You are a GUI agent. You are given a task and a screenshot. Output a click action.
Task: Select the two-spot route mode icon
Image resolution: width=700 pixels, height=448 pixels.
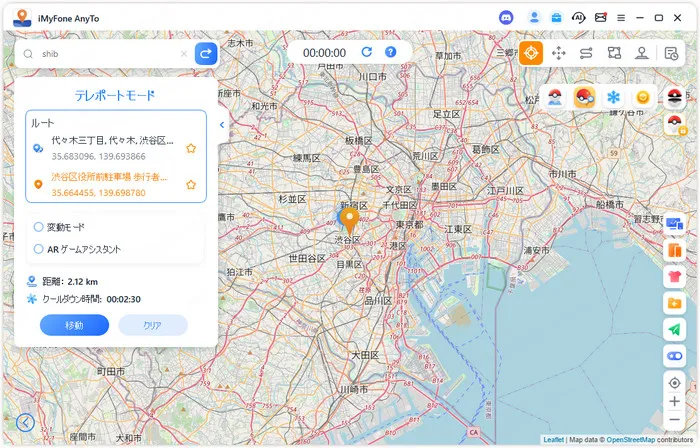coord(586,53)
